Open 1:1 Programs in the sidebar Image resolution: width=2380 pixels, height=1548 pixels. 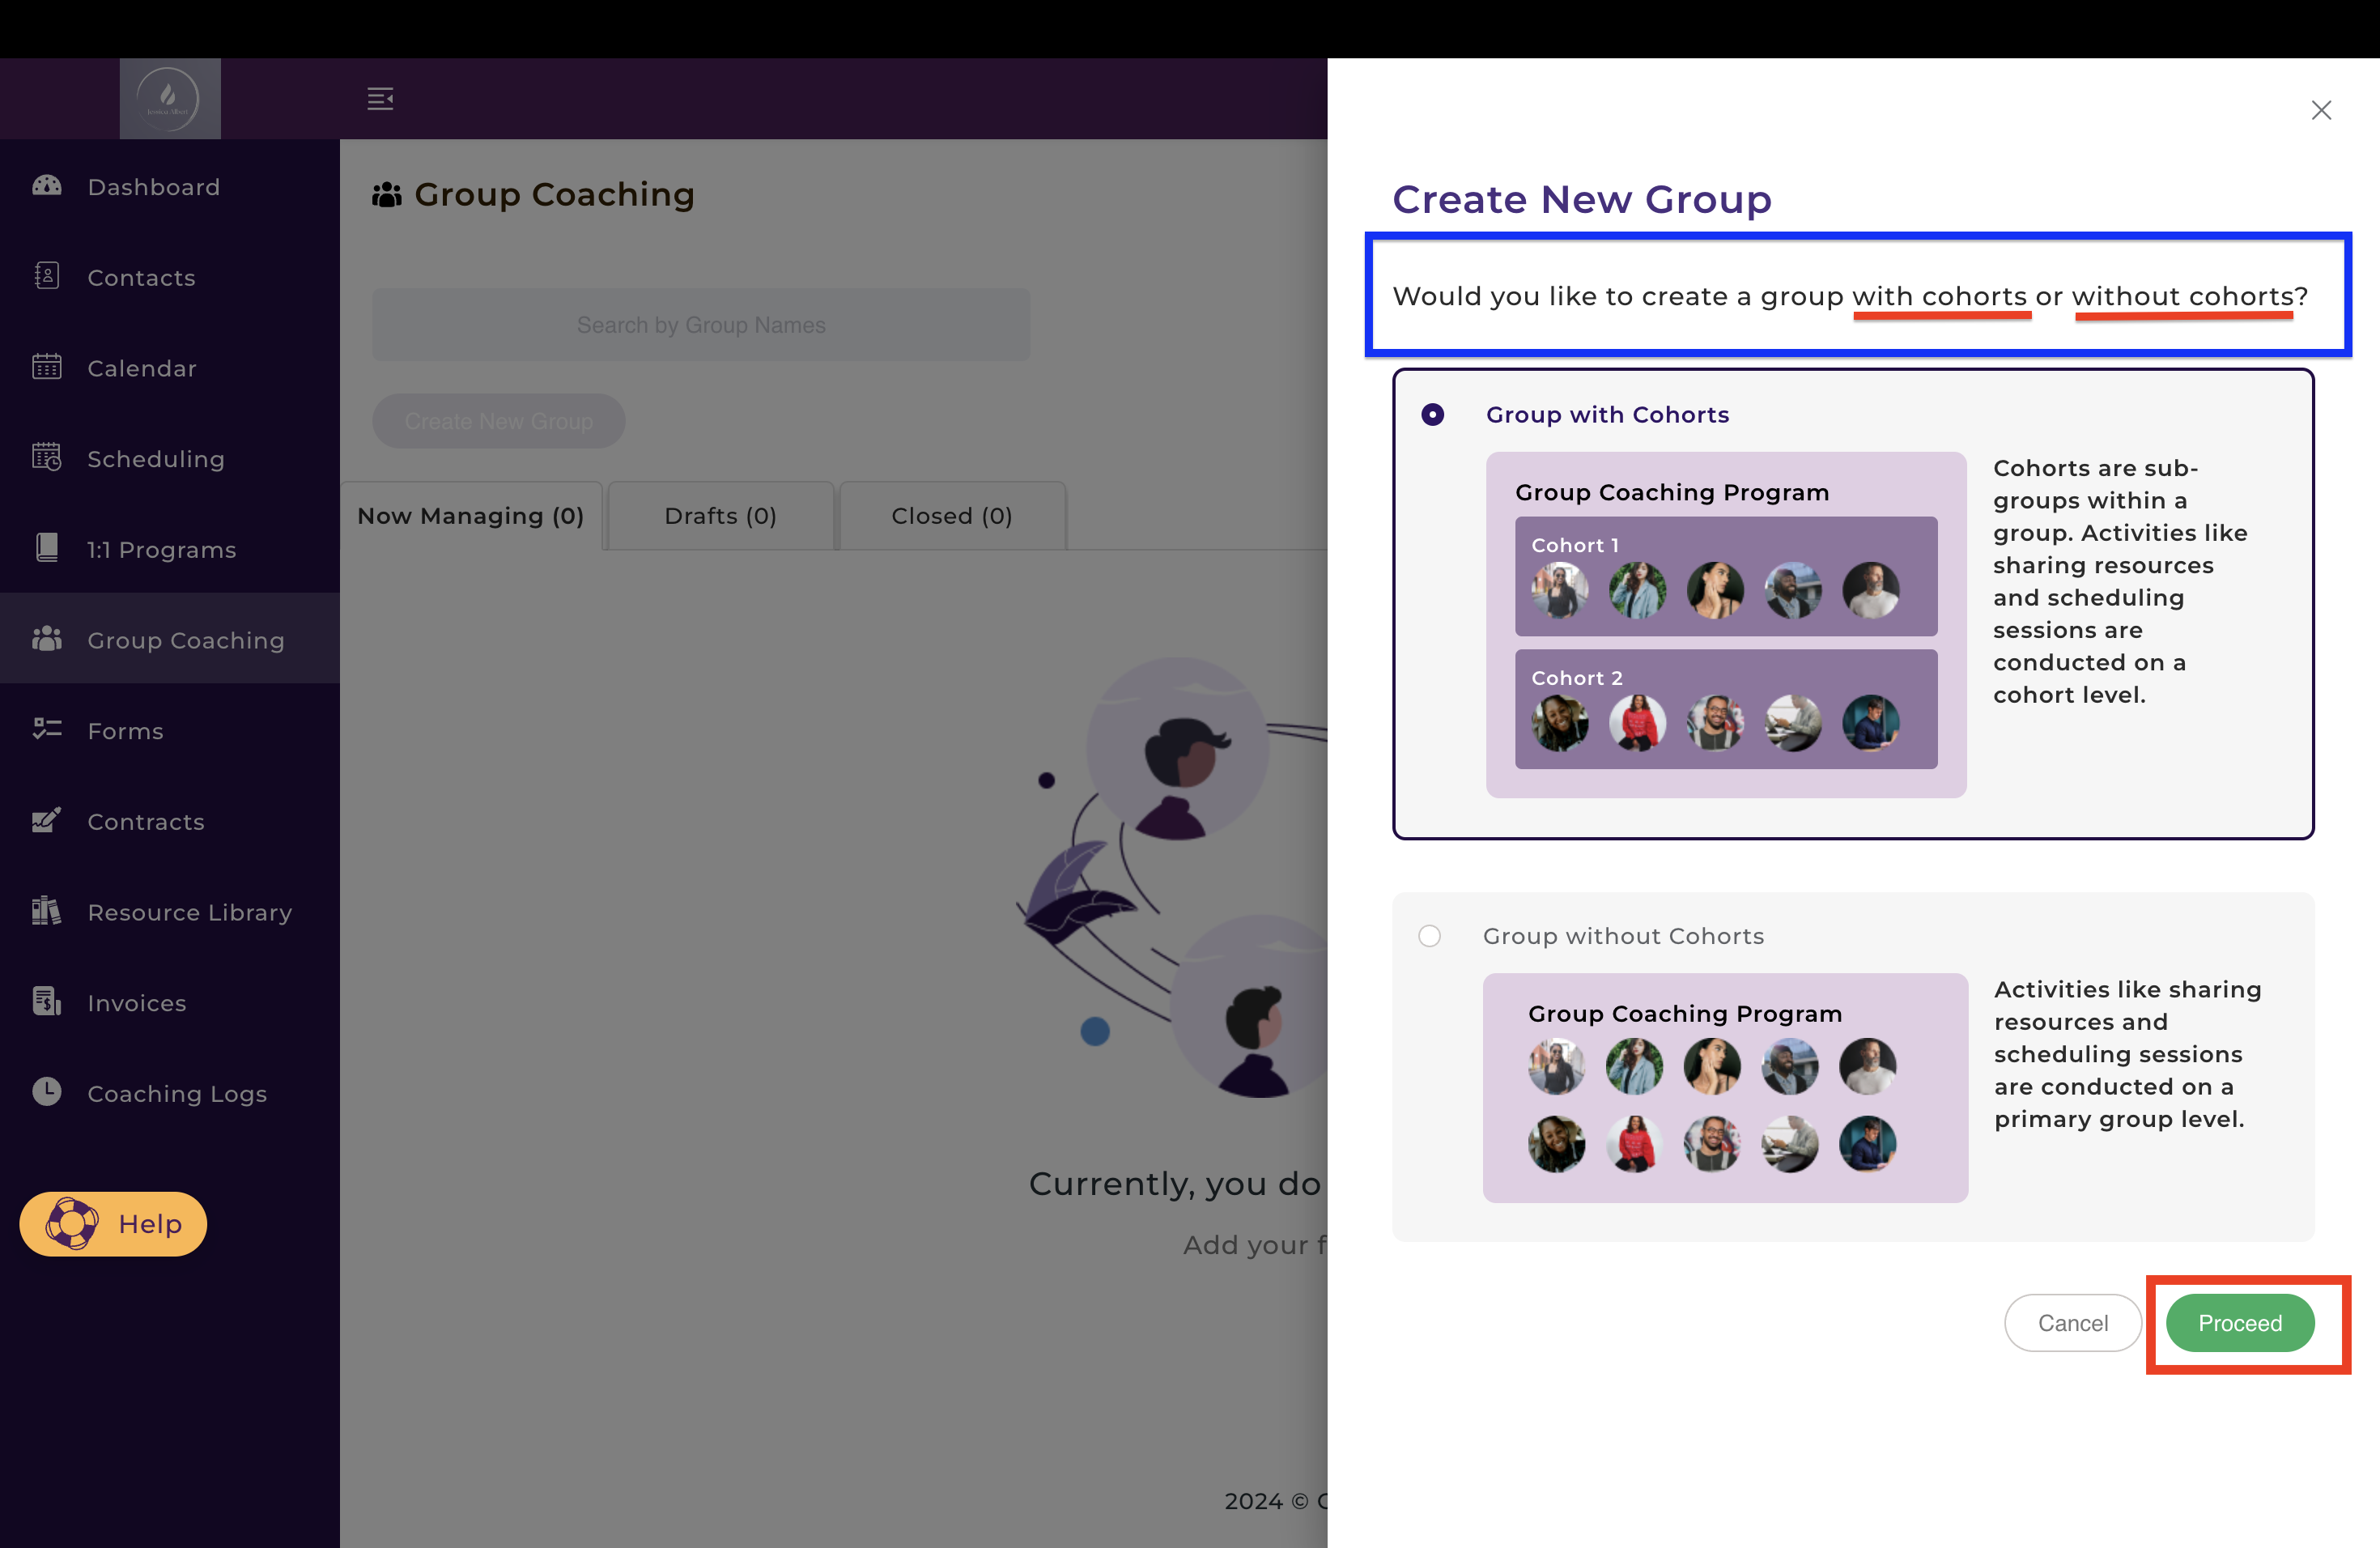coord(170,549)
